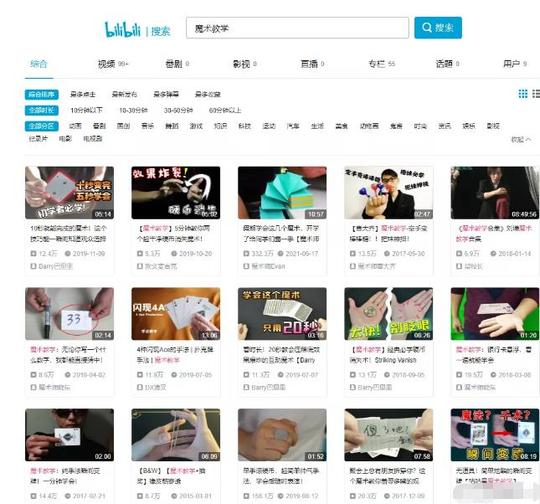
Task: Select 全部时长 duration filter
Action: [x=41, y=110]
